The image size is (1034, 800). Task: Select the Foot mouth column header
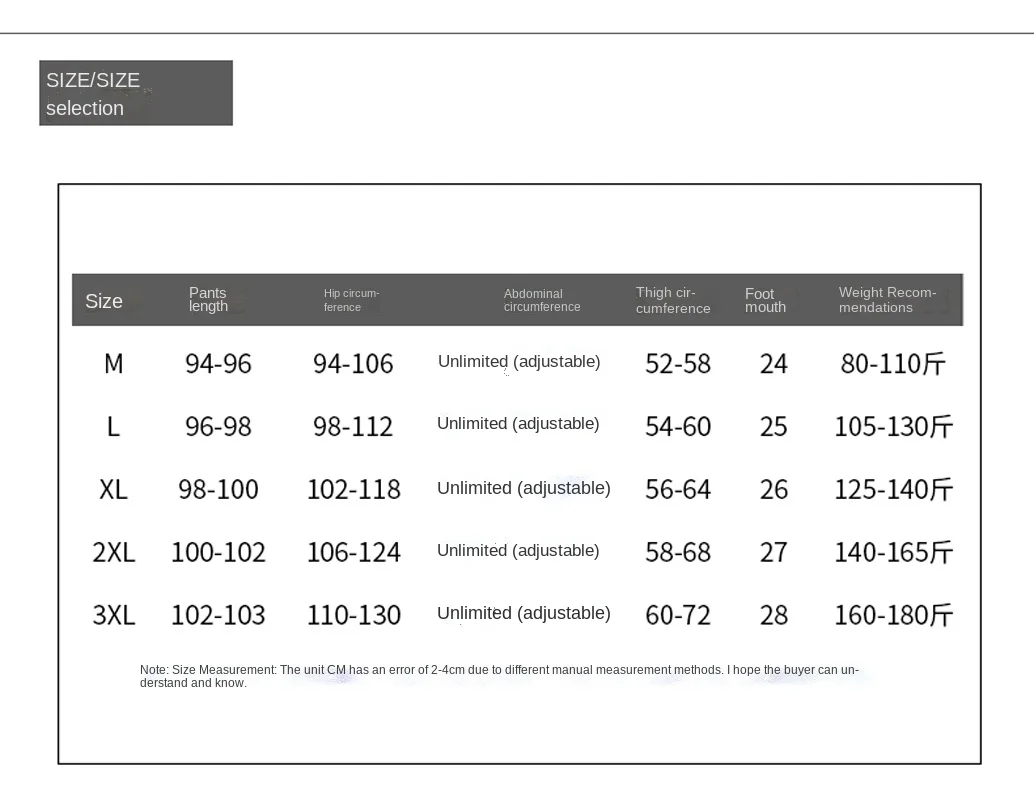765,300
